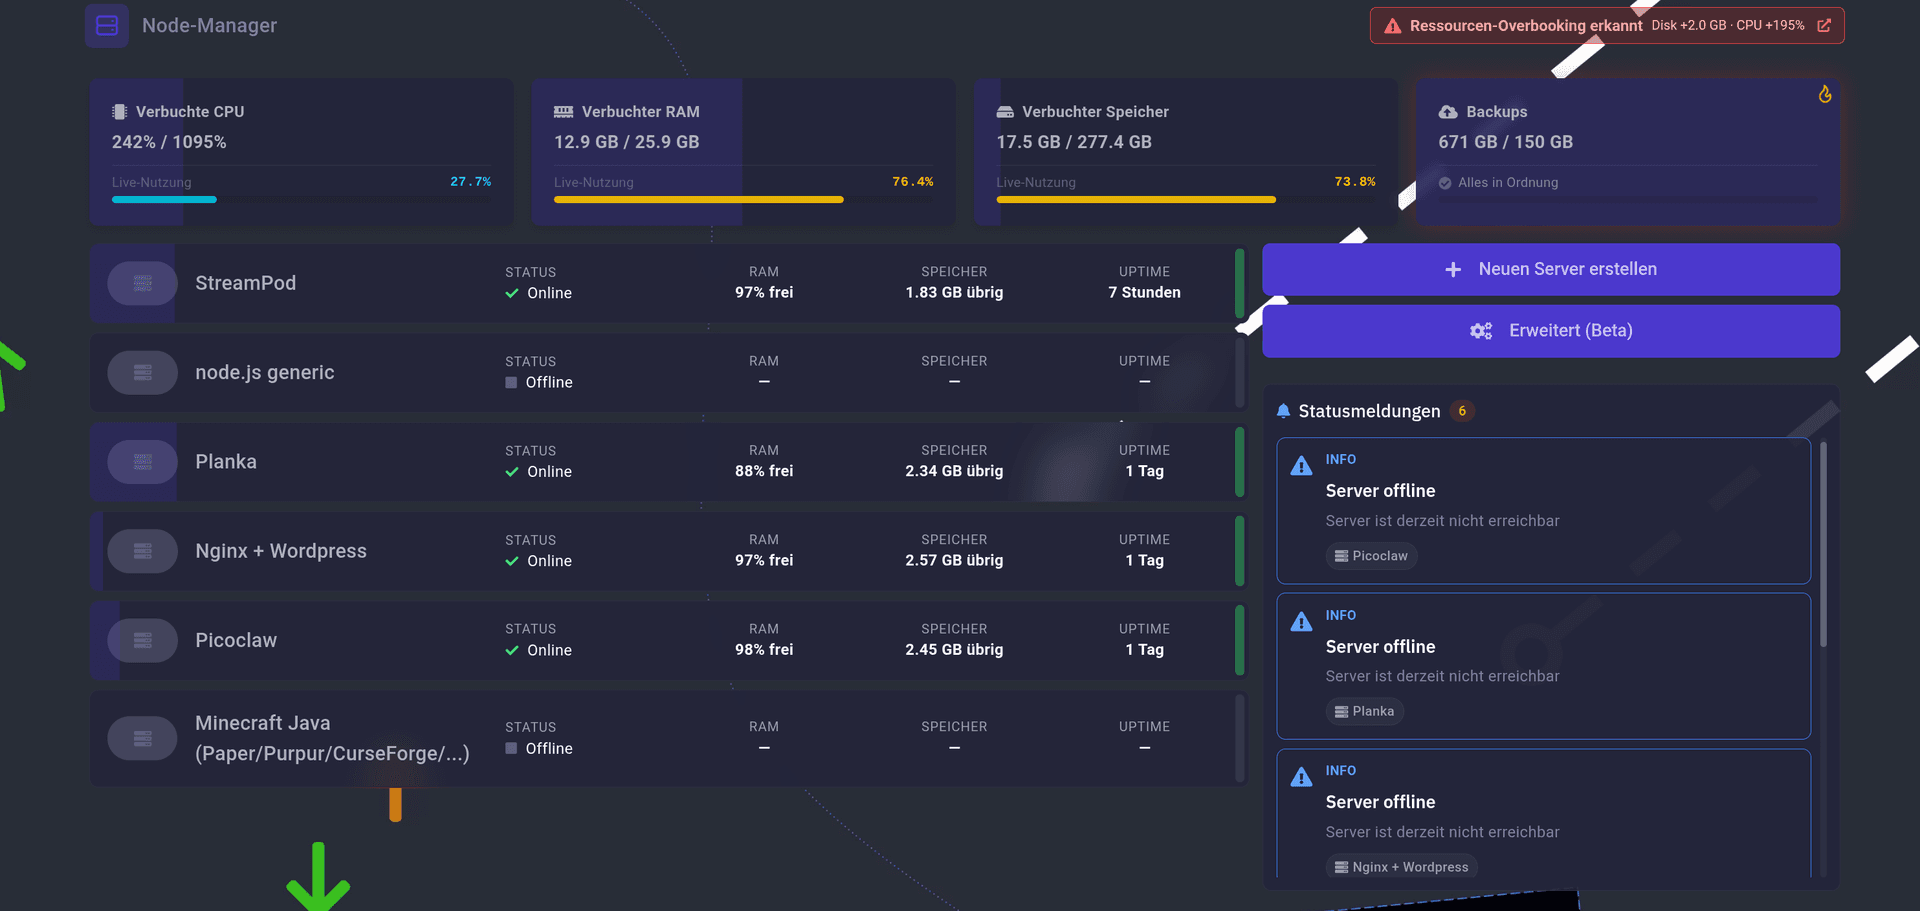Screen dimensions: 1920x911
Task: Open the Planka tag in second notification
Action: [x=1365, y=712]
